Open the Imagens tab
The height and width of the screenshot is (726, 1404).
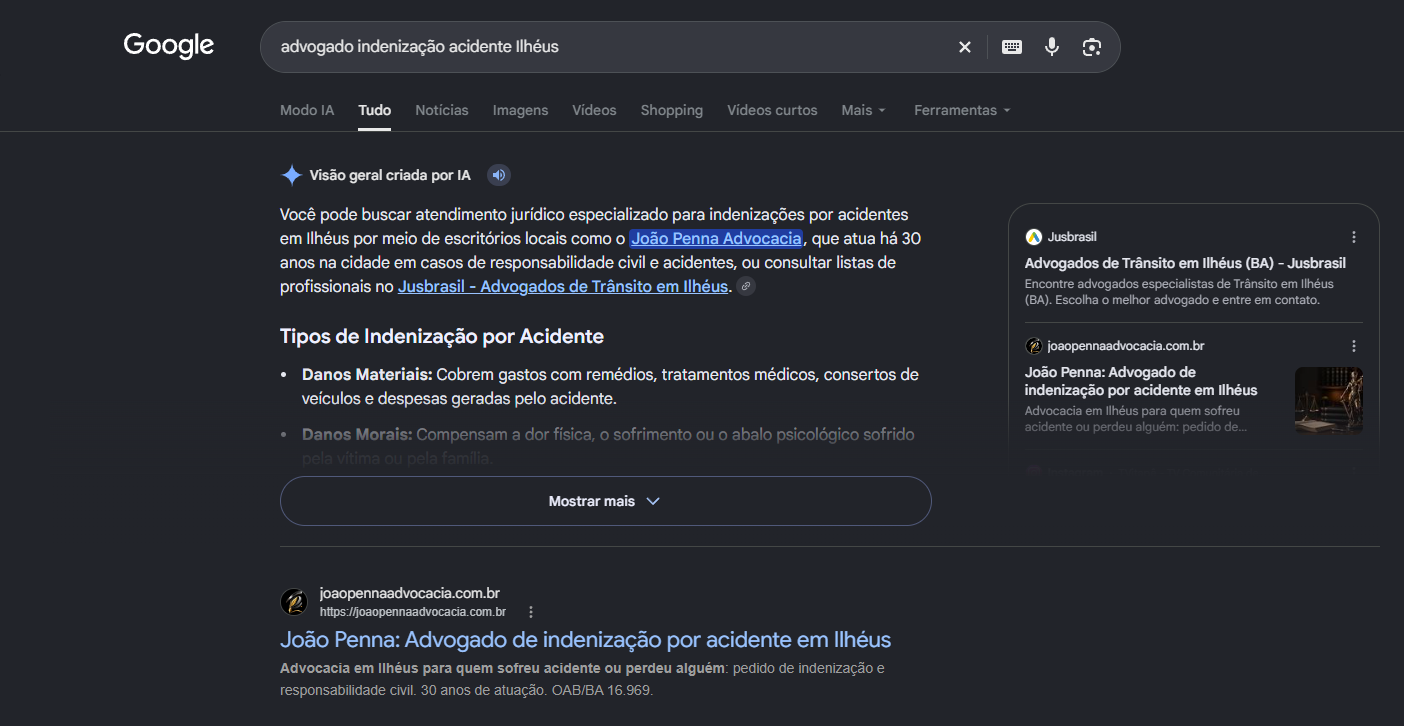click(520, 110)
